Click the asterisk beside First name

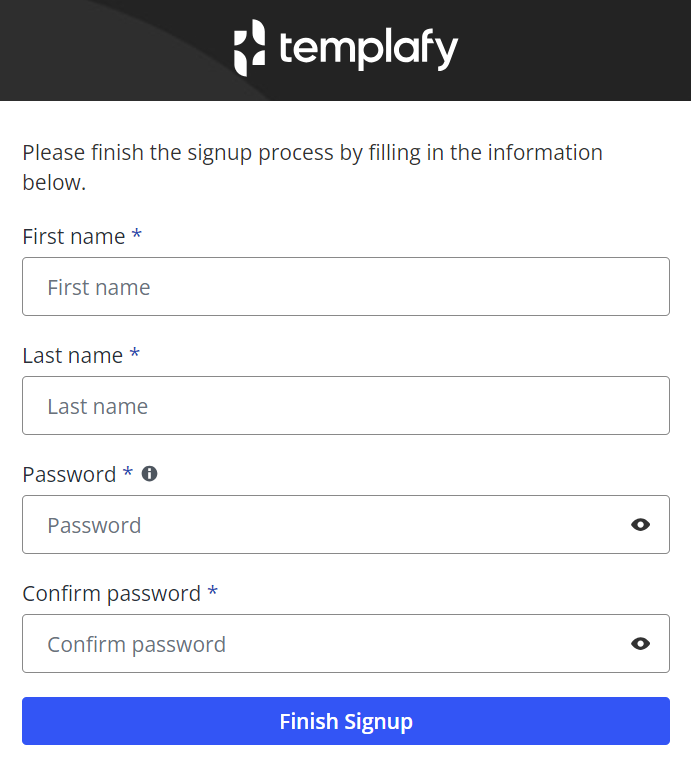coord(137,234)
